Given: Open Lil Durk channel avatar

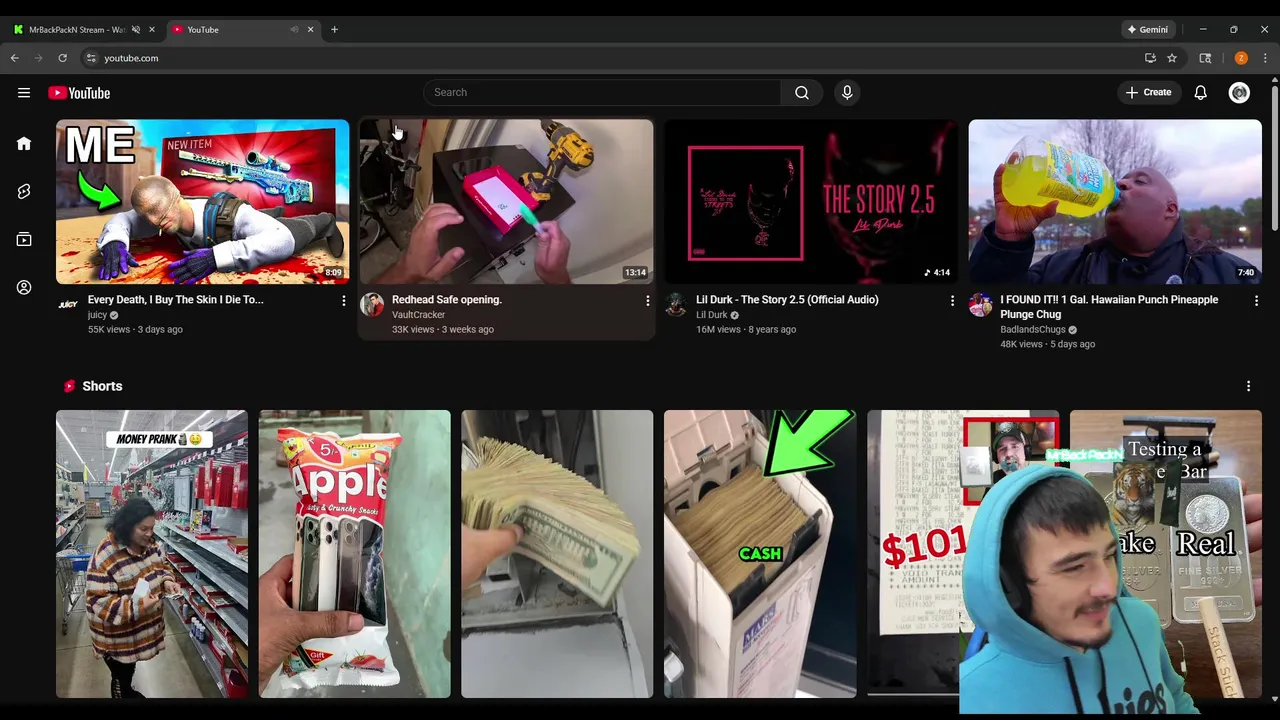Looking at the screenshot, I should [676, 304].
